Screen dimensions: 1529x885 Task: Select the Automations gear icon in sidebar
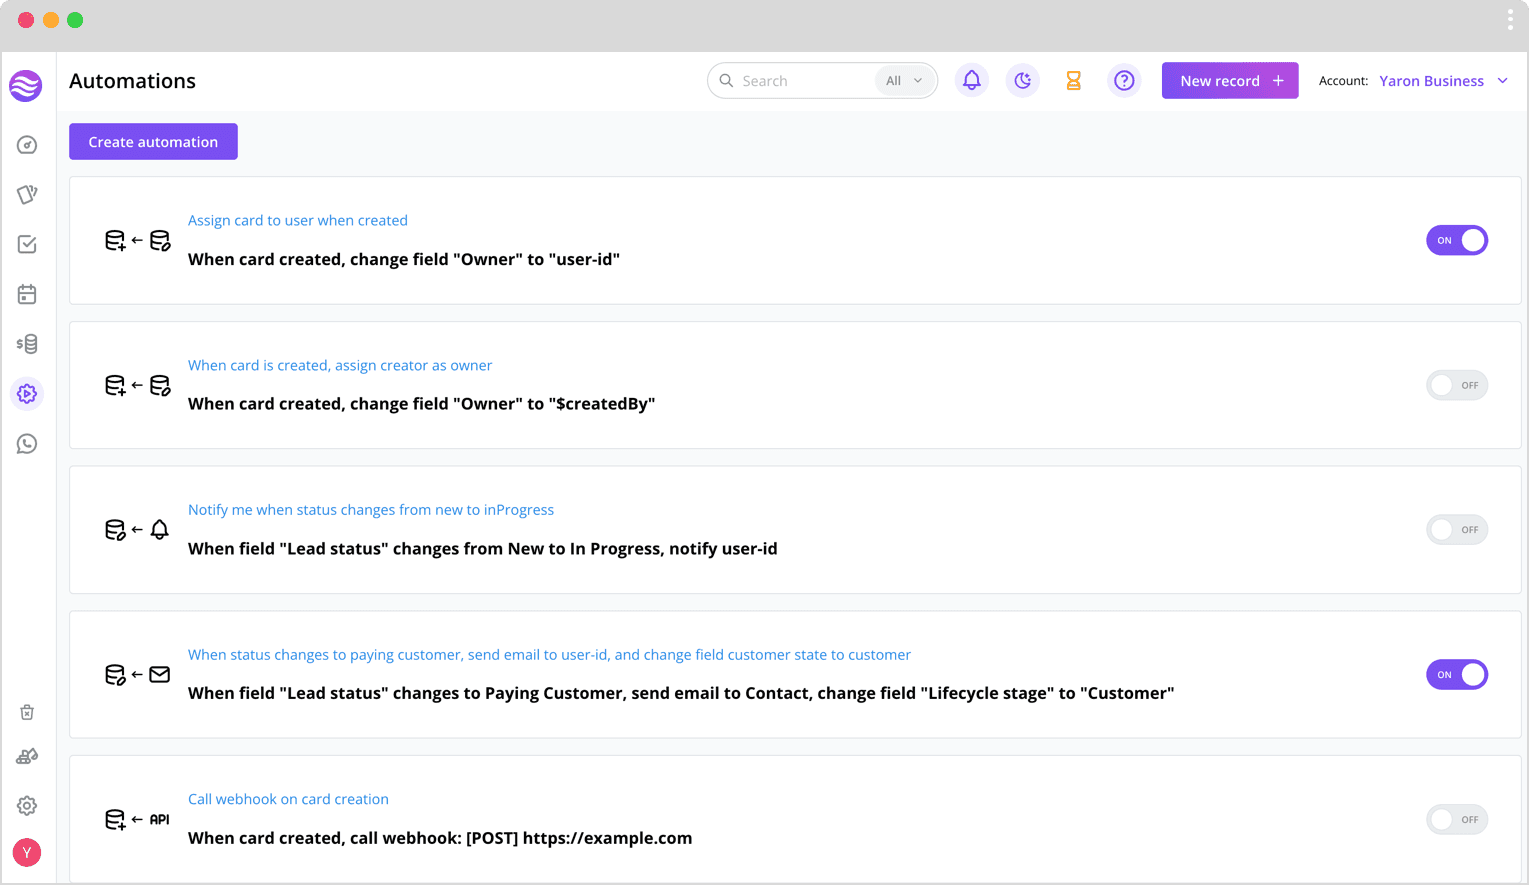(x=27, y=394)
